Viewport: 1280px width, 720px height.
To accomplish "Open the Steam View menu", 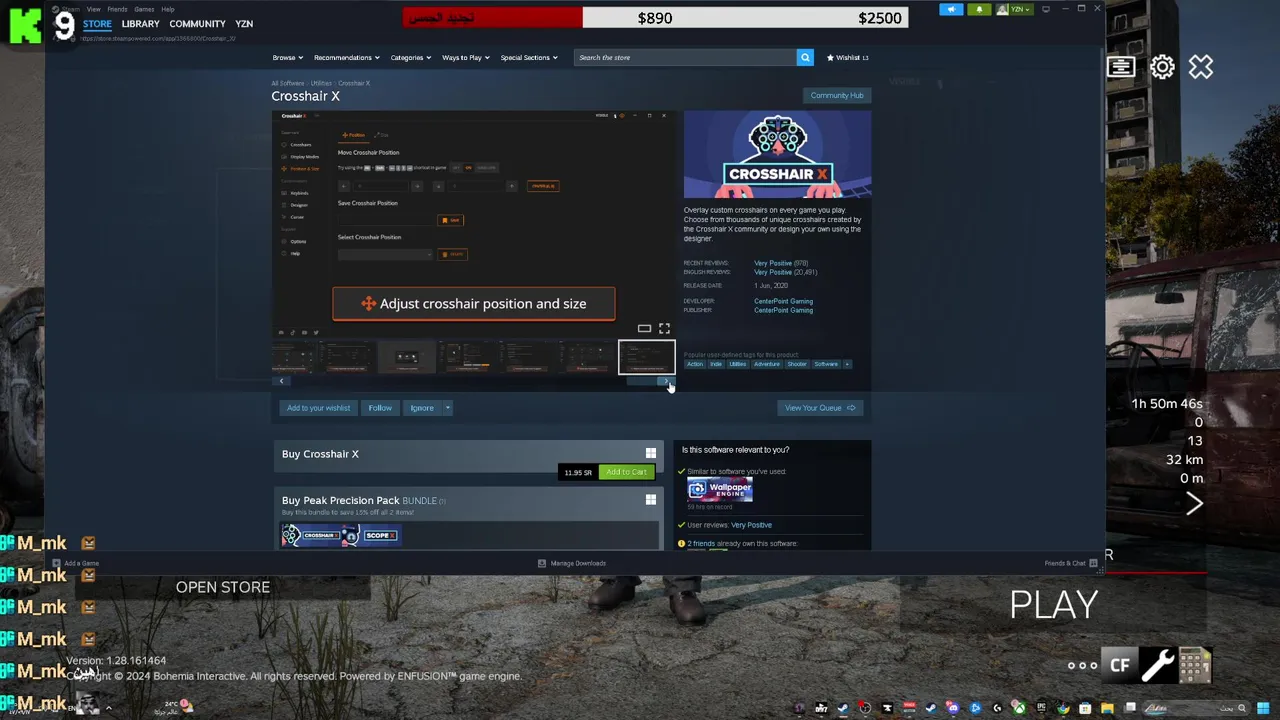I will click(93, 9).
